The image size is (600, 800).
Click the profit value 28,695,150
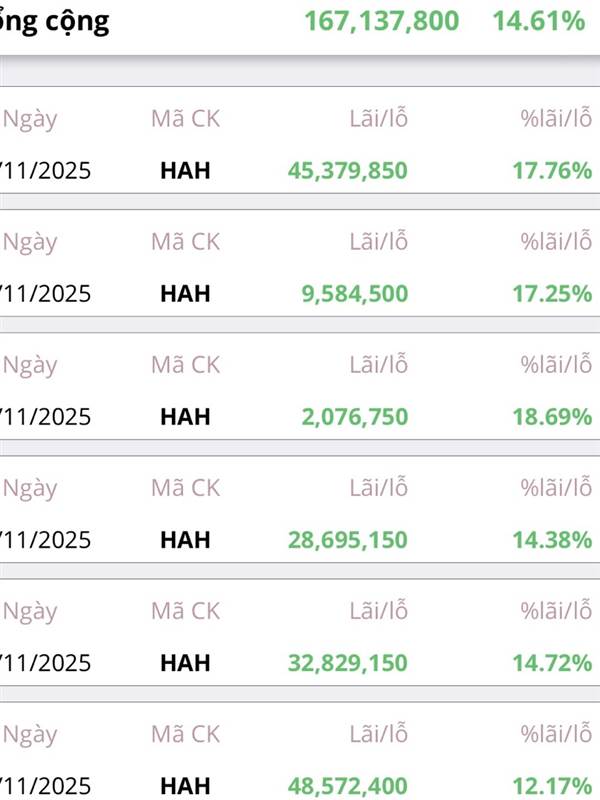(x=347, y=540)
